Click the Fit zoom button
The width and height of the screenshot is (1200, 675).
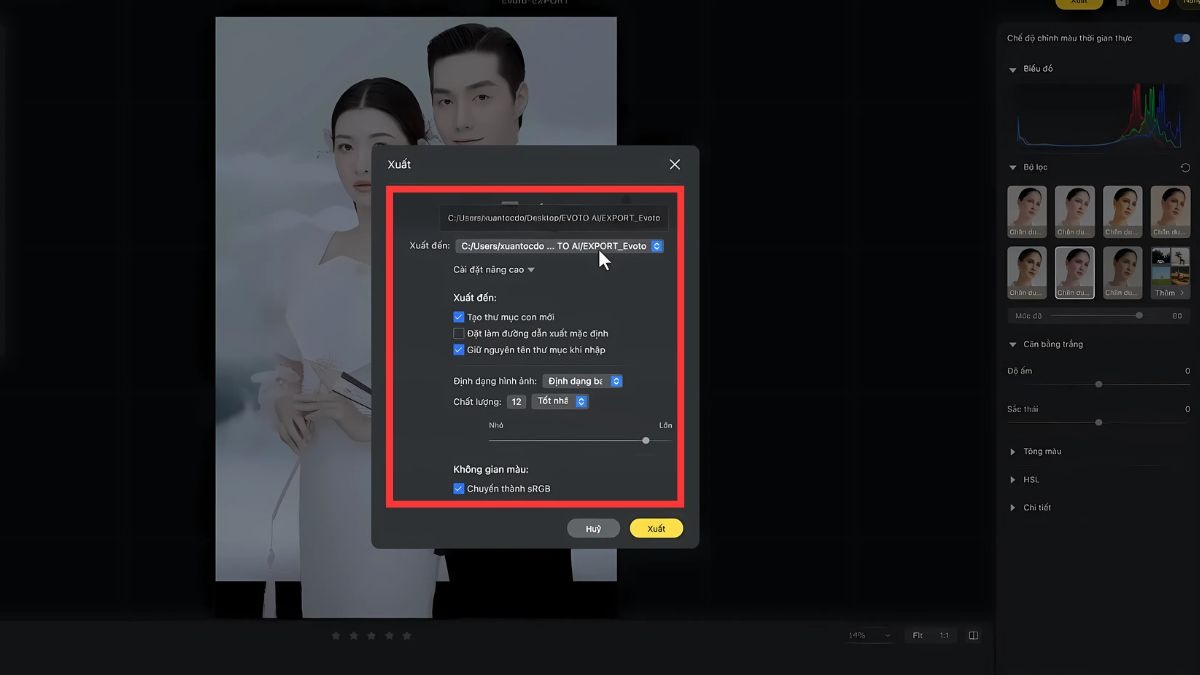[917, 635]
